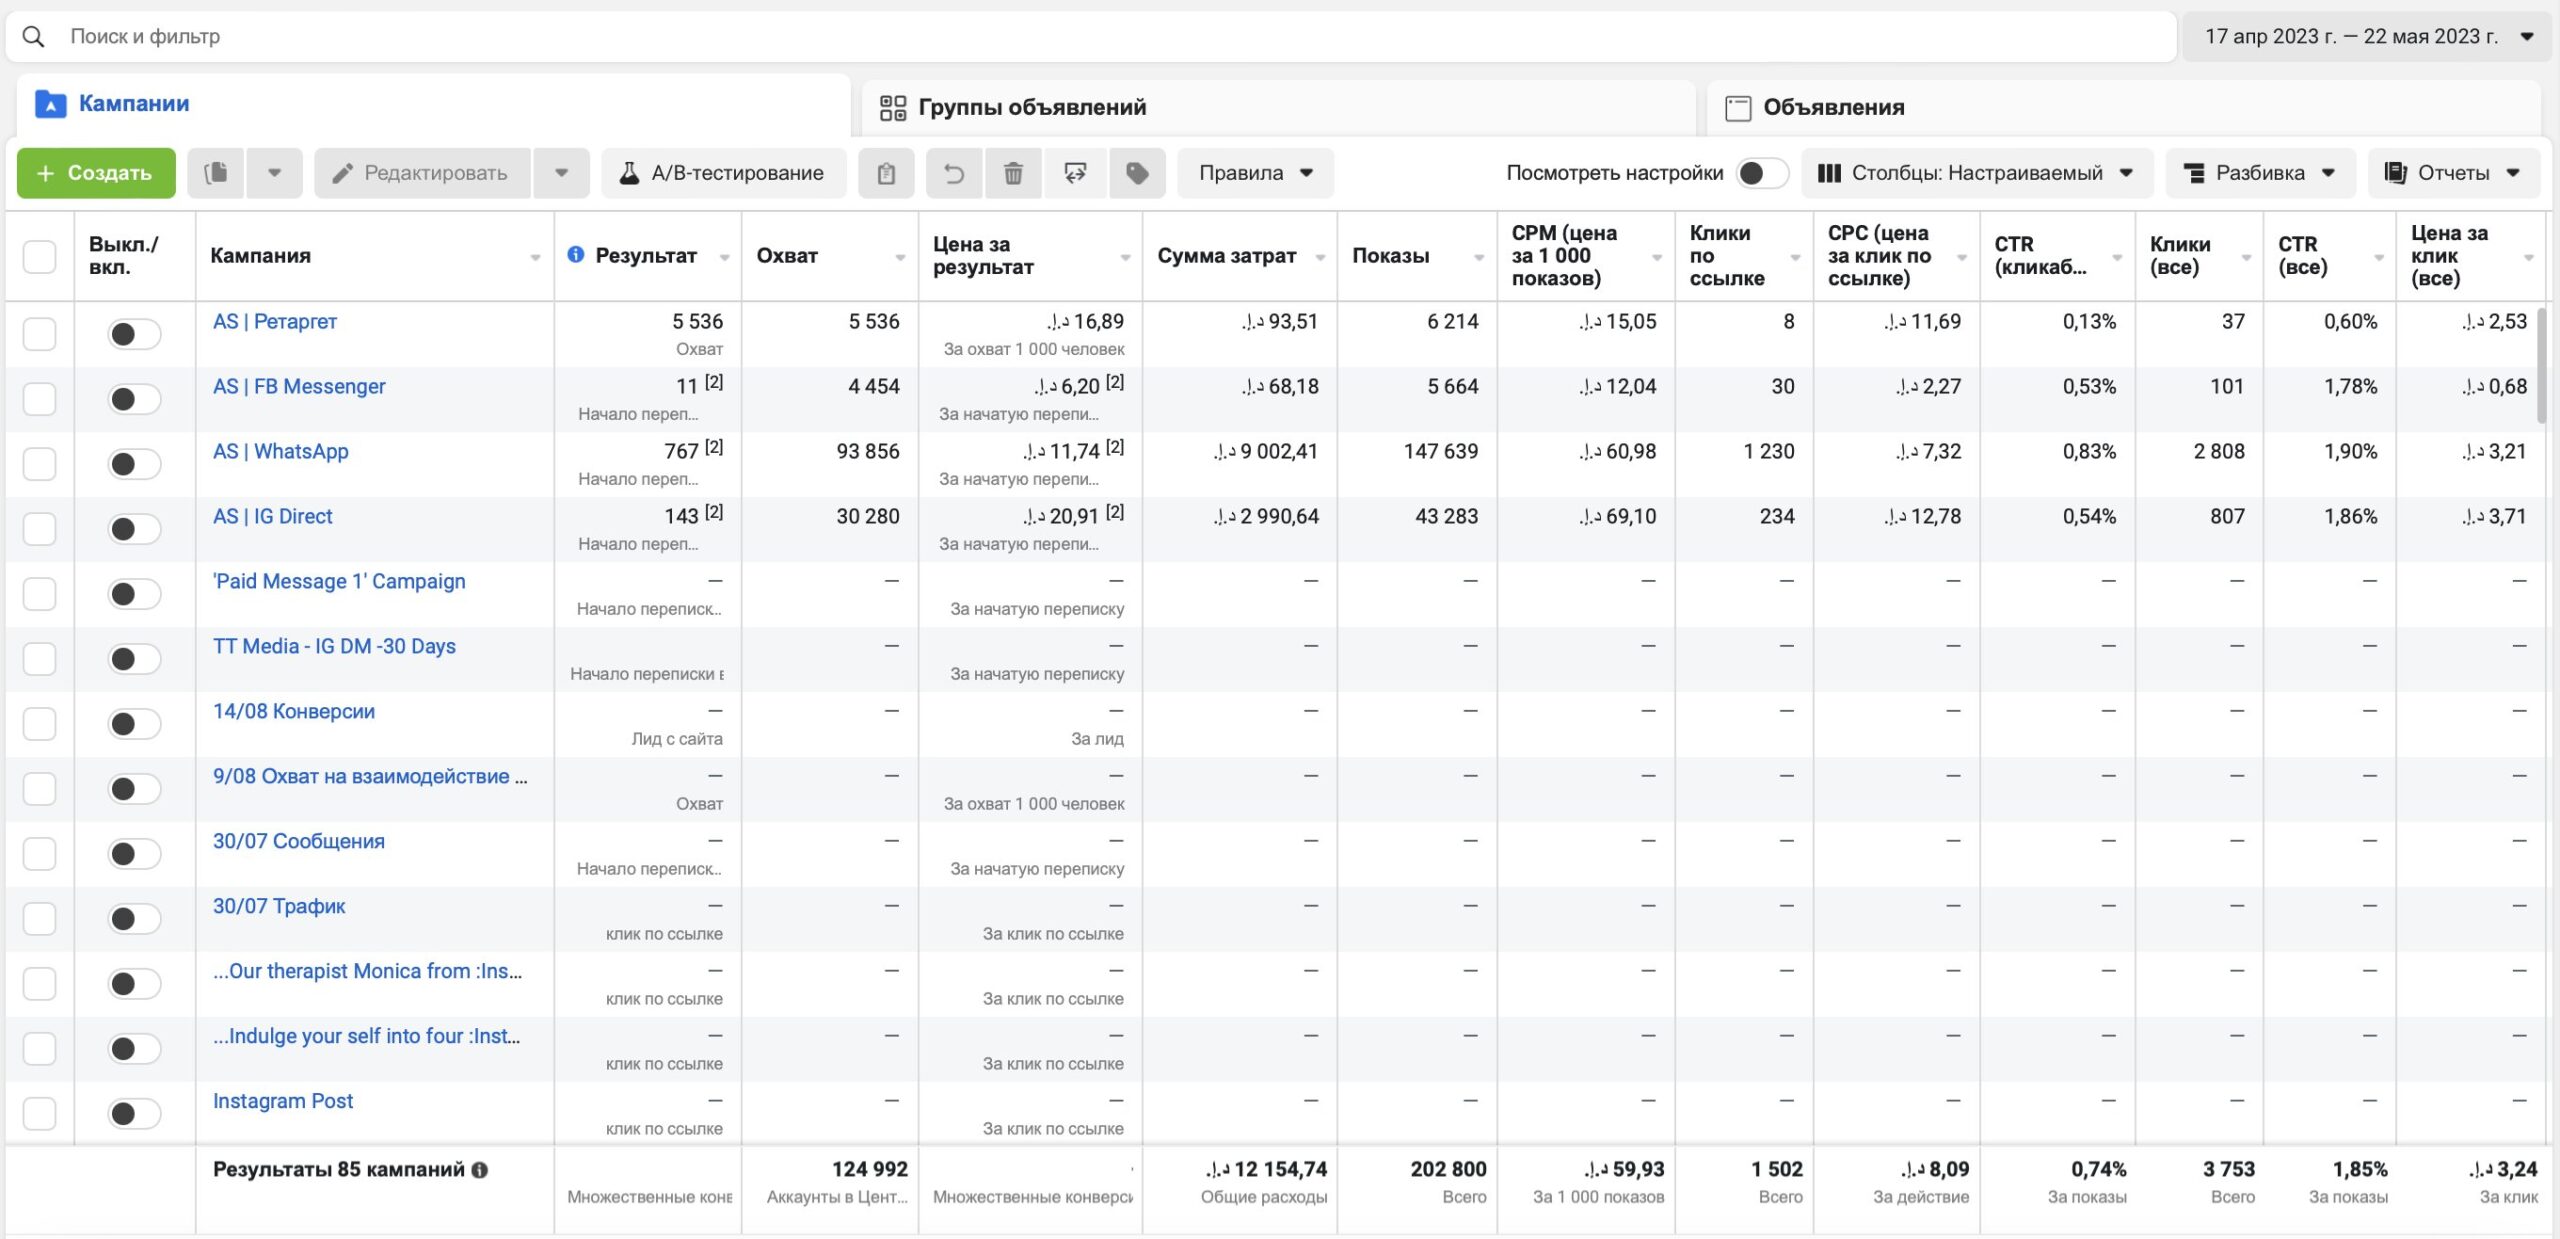This screenshot has height=1239, width=2560.
Task: Click the search magnifier icon
Action: click(x=33, y=37)
